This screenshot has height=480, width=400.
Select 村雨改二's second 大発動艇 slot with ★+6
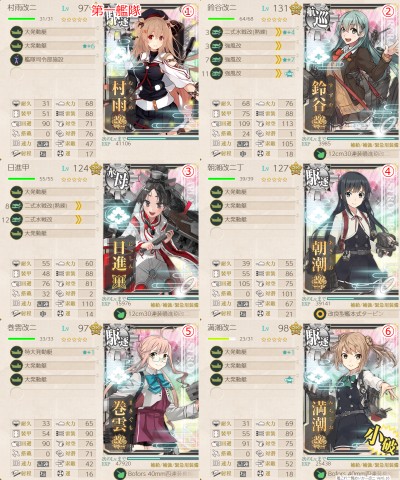(53, 45)
